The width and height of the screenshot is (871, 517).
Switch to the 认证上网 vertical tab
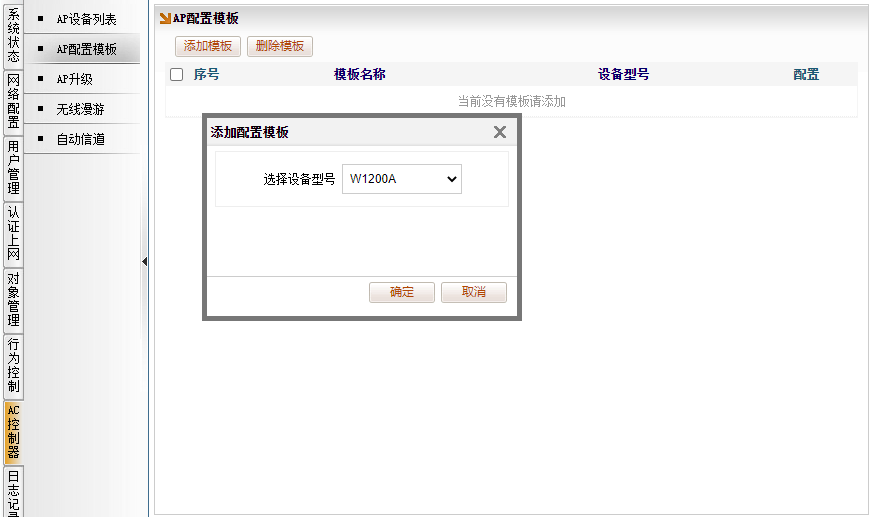pyautogui.click(x=13, y=233)
